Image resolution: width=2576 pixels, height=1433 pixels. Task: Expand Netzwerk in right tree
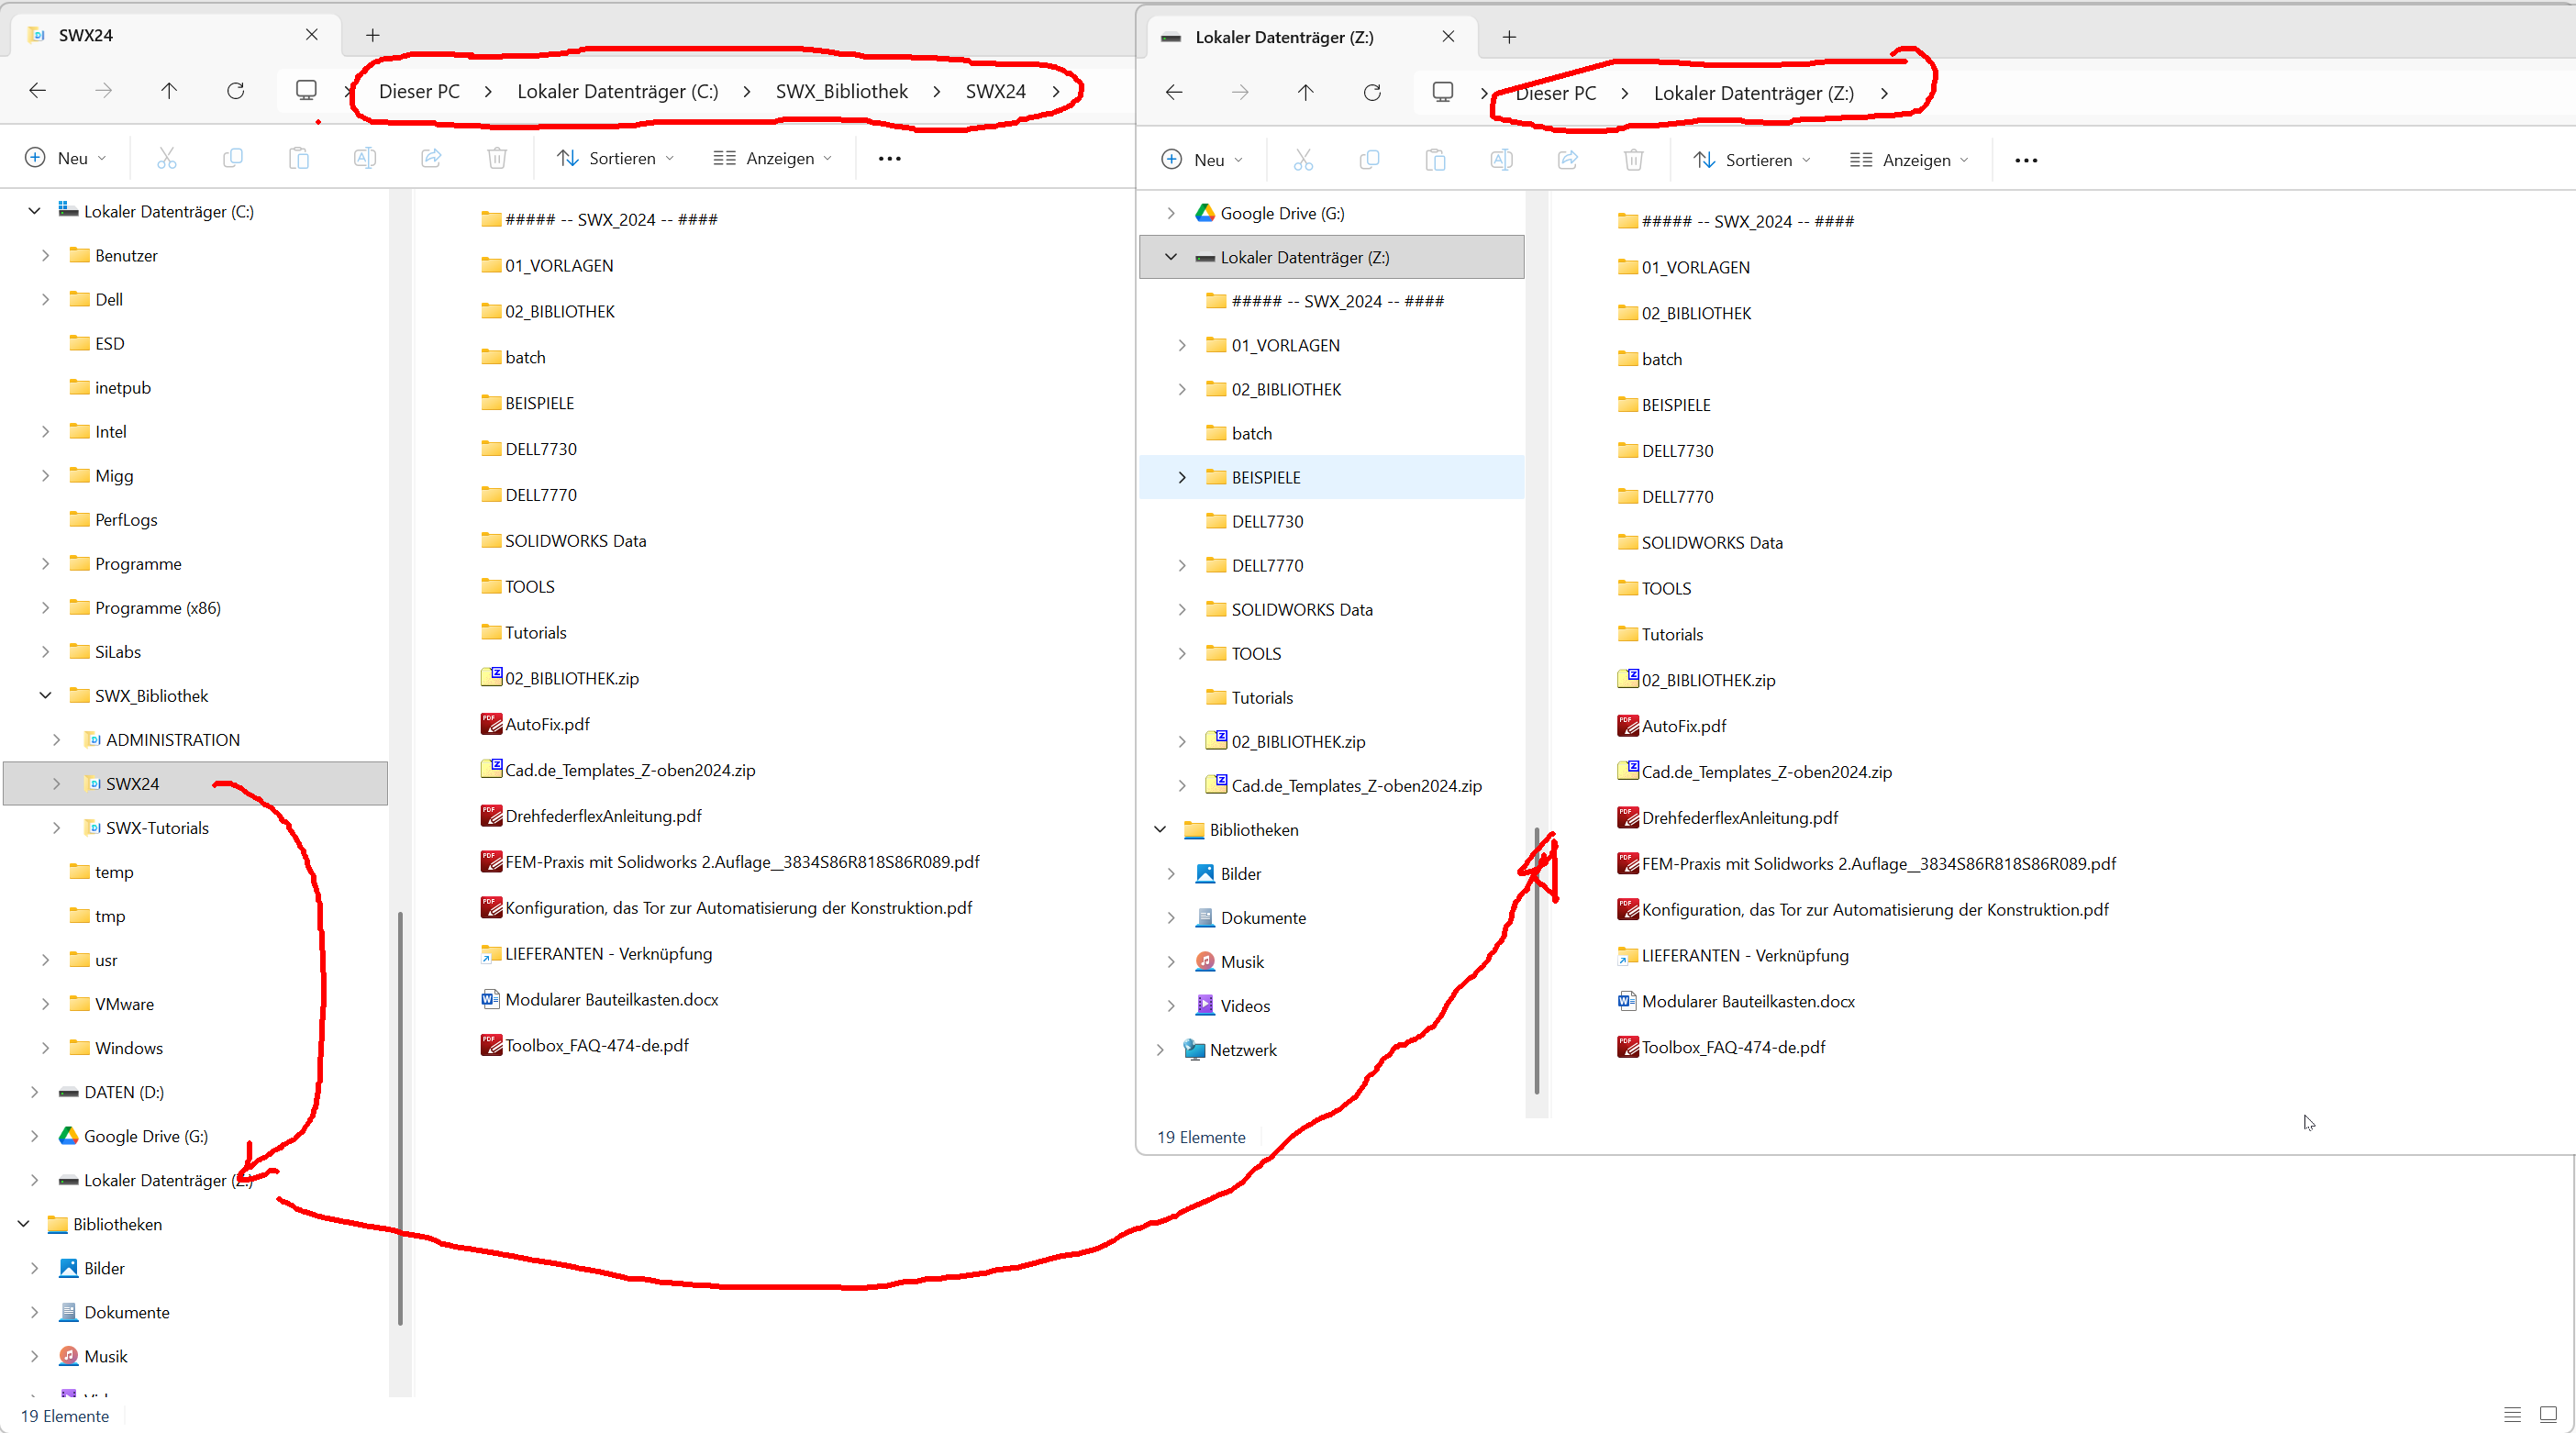[x=1159, y=1049]
